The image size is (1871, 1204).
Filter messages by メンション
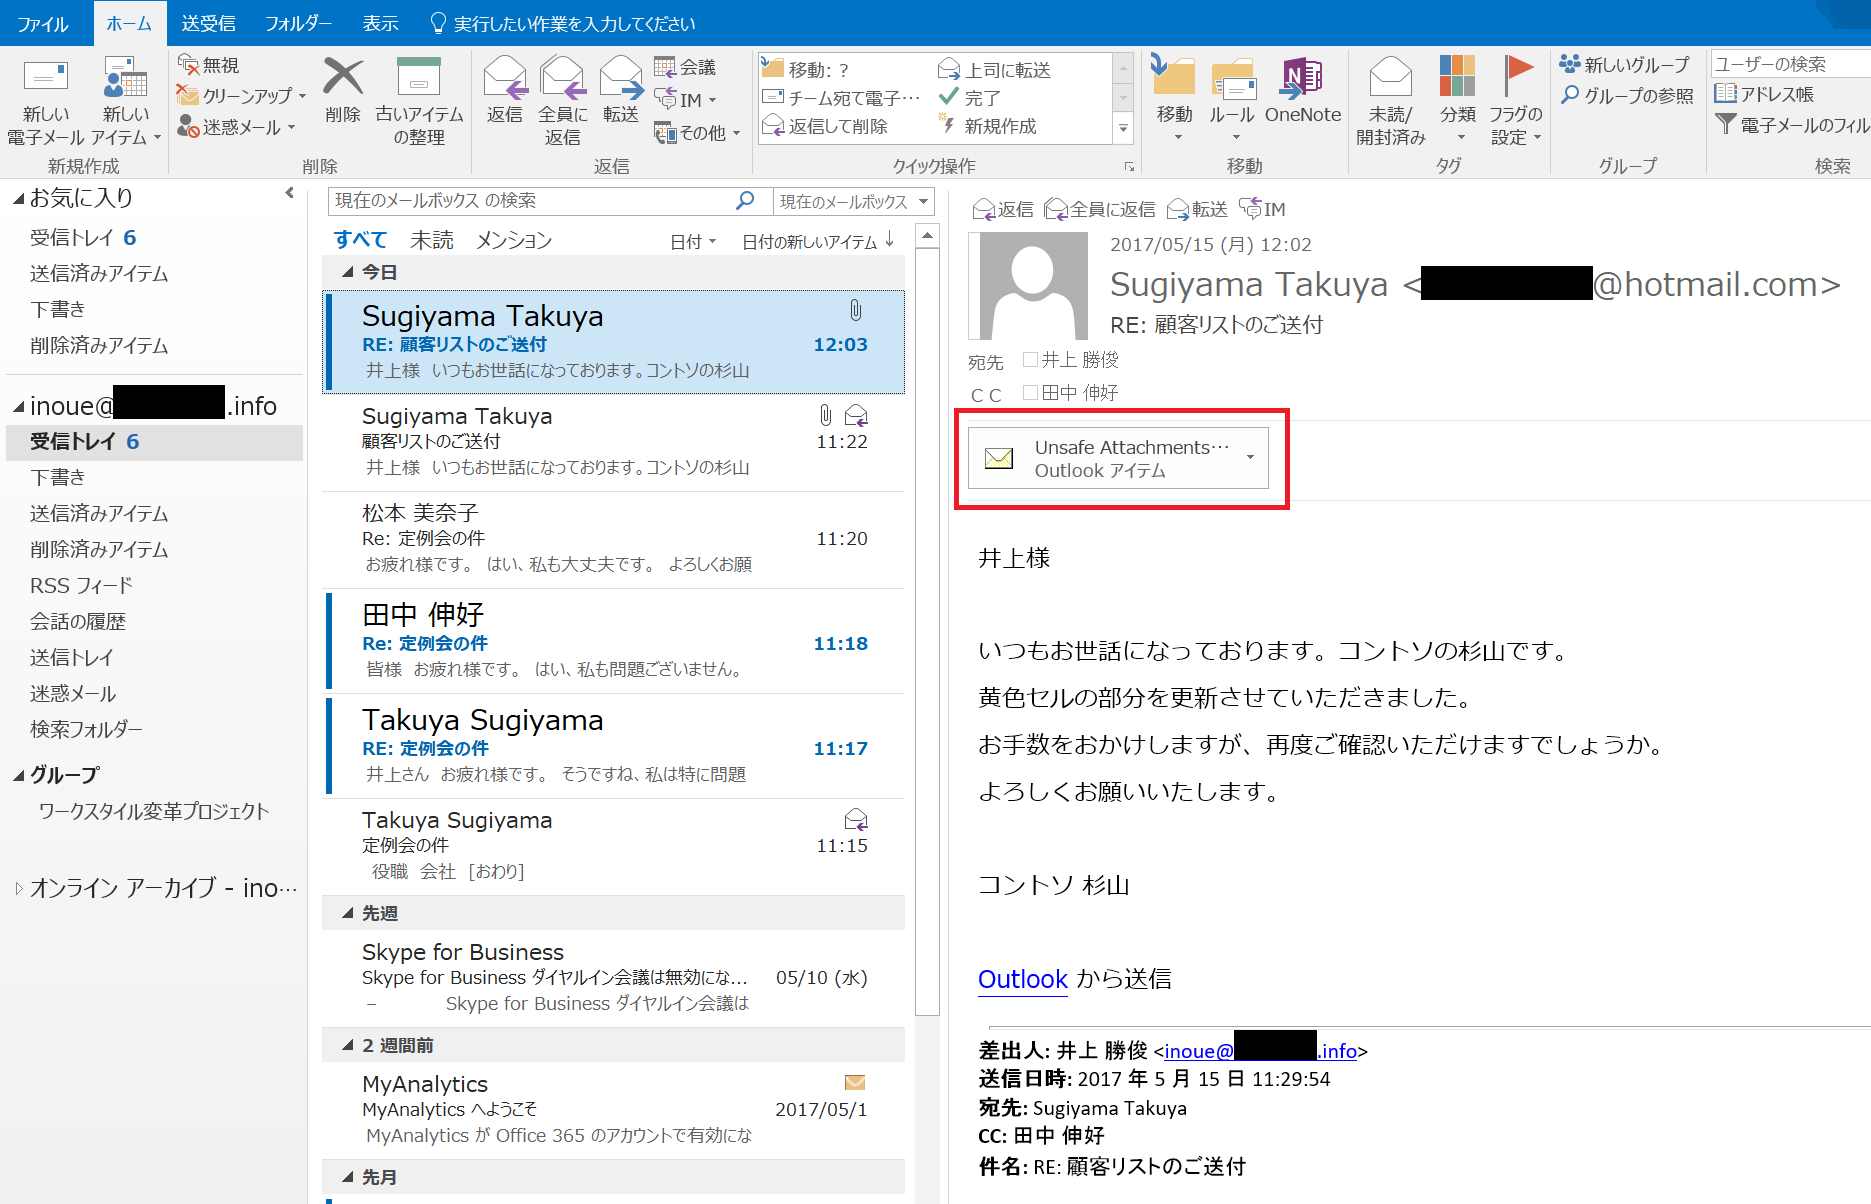(514, 241)
